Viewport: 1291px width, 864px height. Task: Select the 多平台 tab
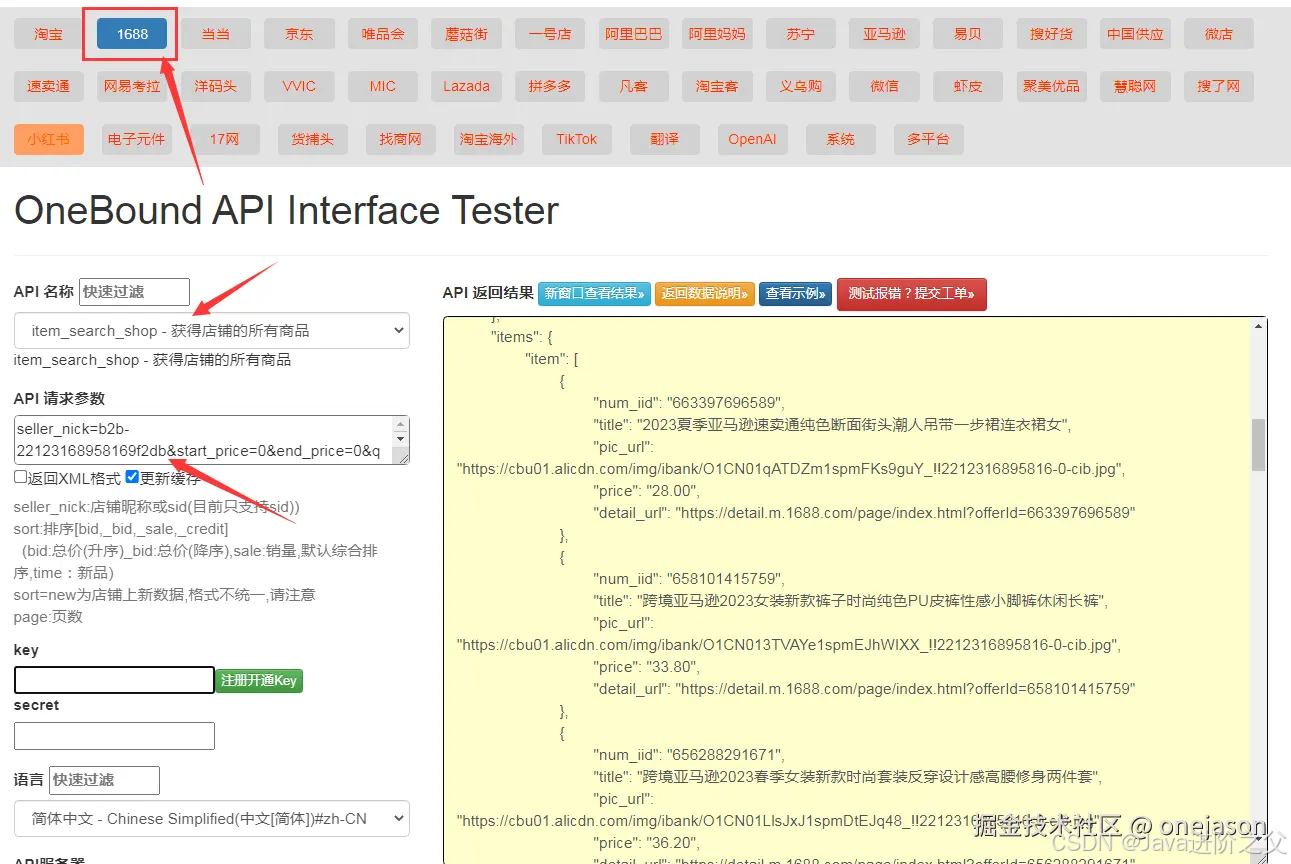pos(928,139)
